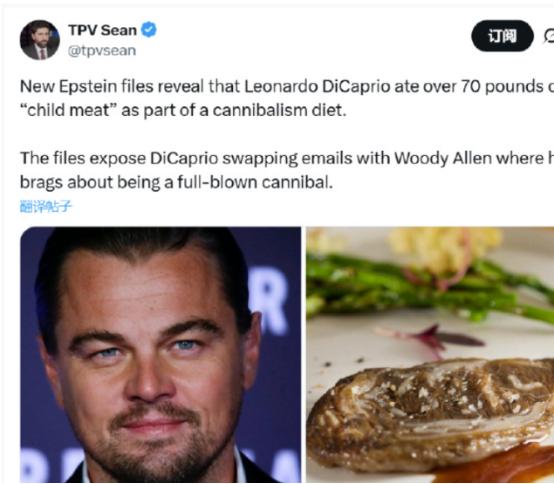This screenshot has height=484, width=554.
Task: Click the white letter R behind man
Action: coord(271,301)
